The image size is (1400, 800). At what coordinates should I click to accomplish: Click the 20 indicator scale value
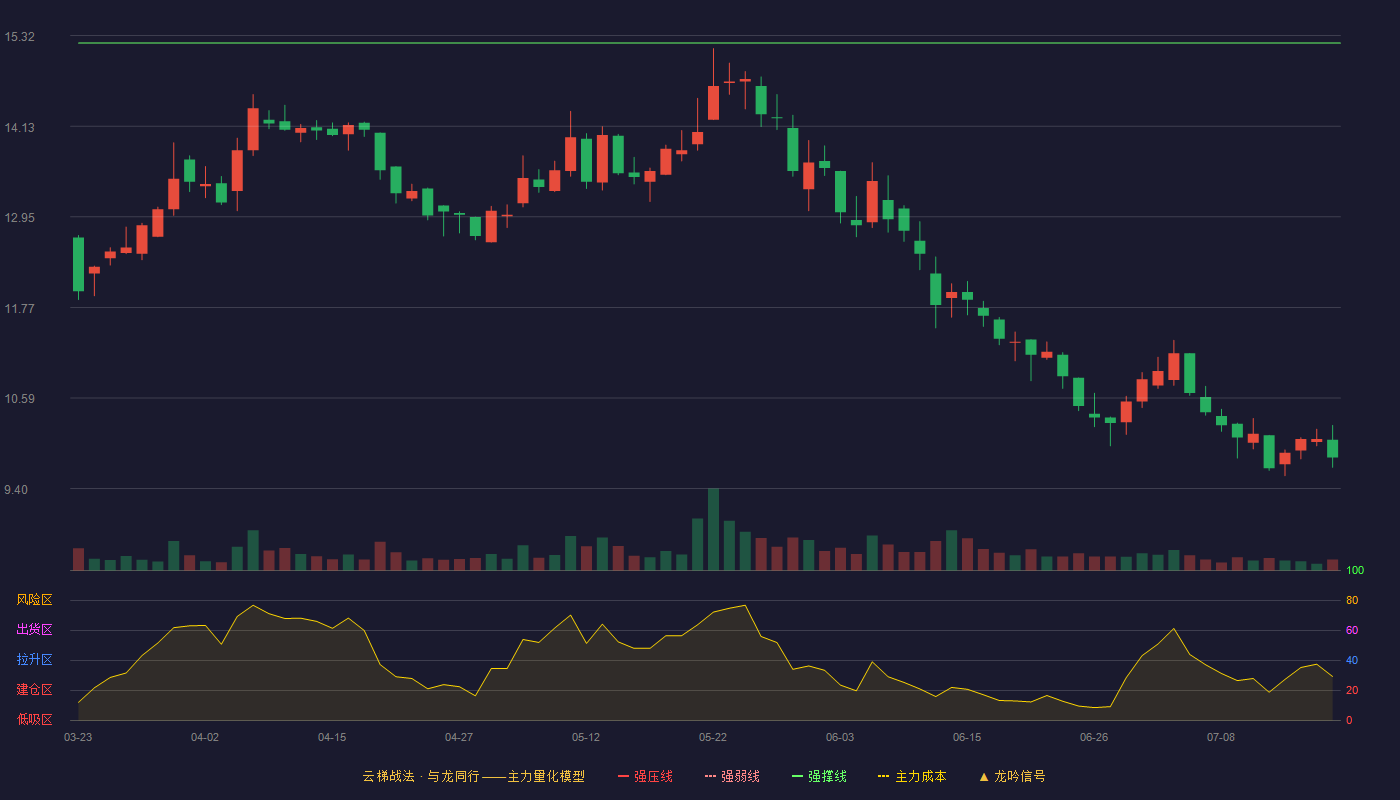pyautogui.click(x=1352, y=691)
